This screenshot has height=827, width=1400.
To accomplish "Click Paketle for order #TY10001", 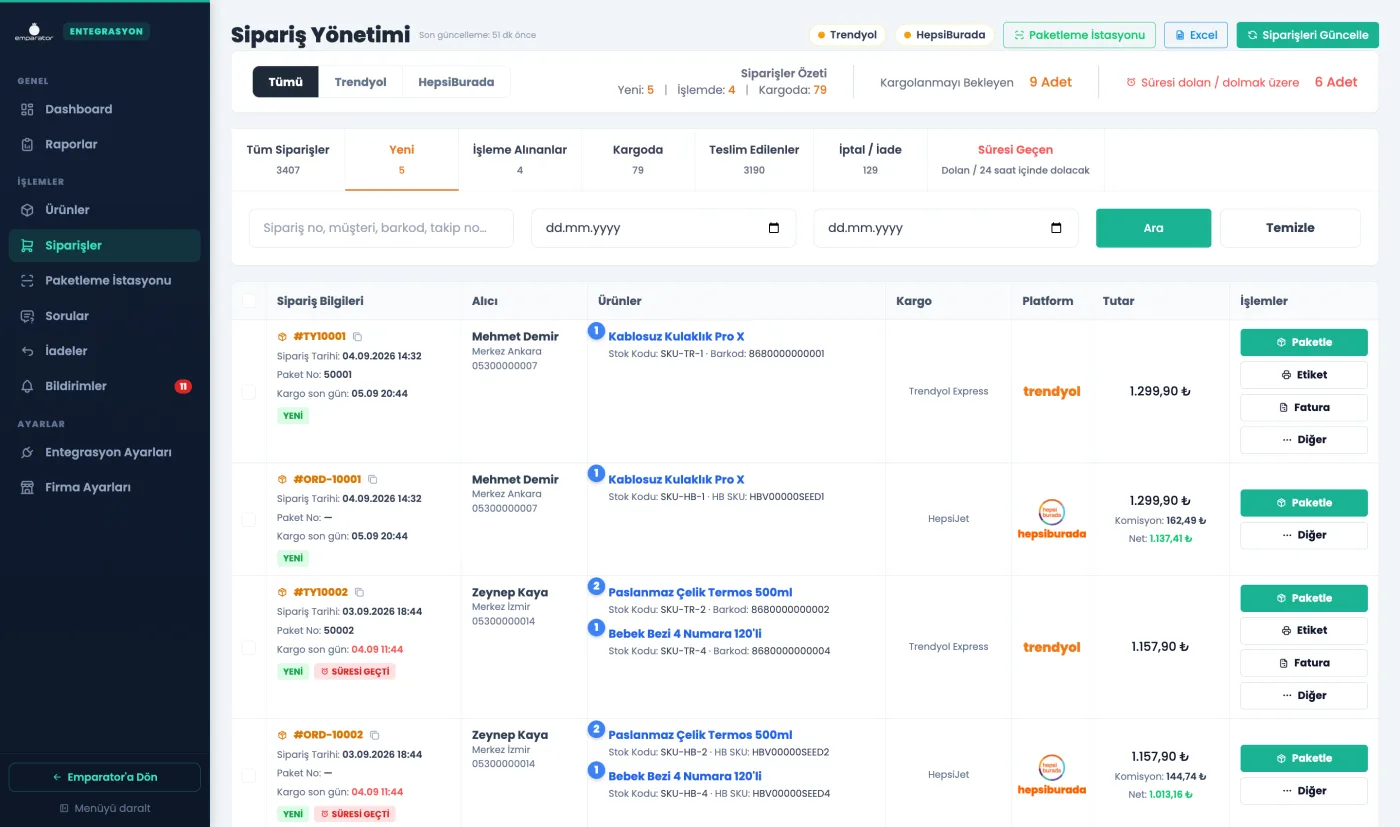I will [x=1304, y=342].
